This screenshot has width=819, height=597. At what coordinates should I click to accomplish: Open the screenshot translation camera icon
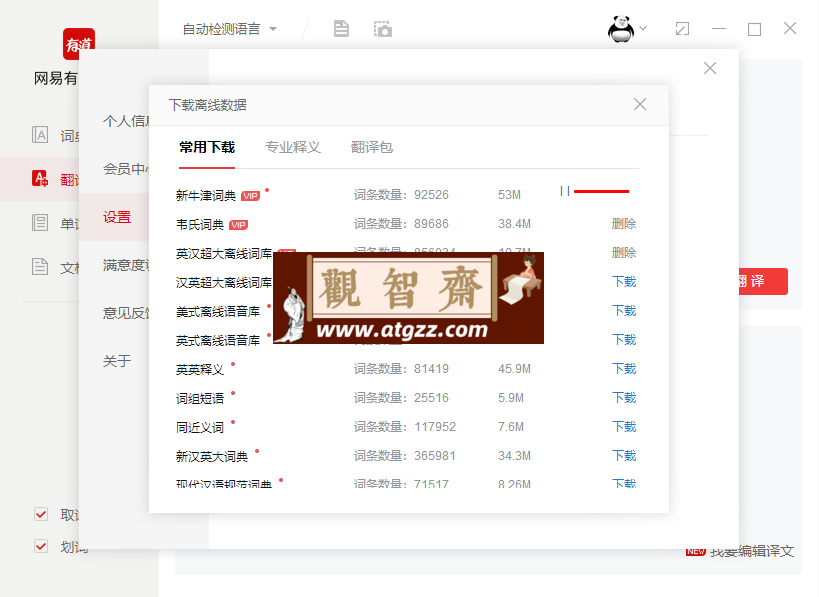coord(383,29)
